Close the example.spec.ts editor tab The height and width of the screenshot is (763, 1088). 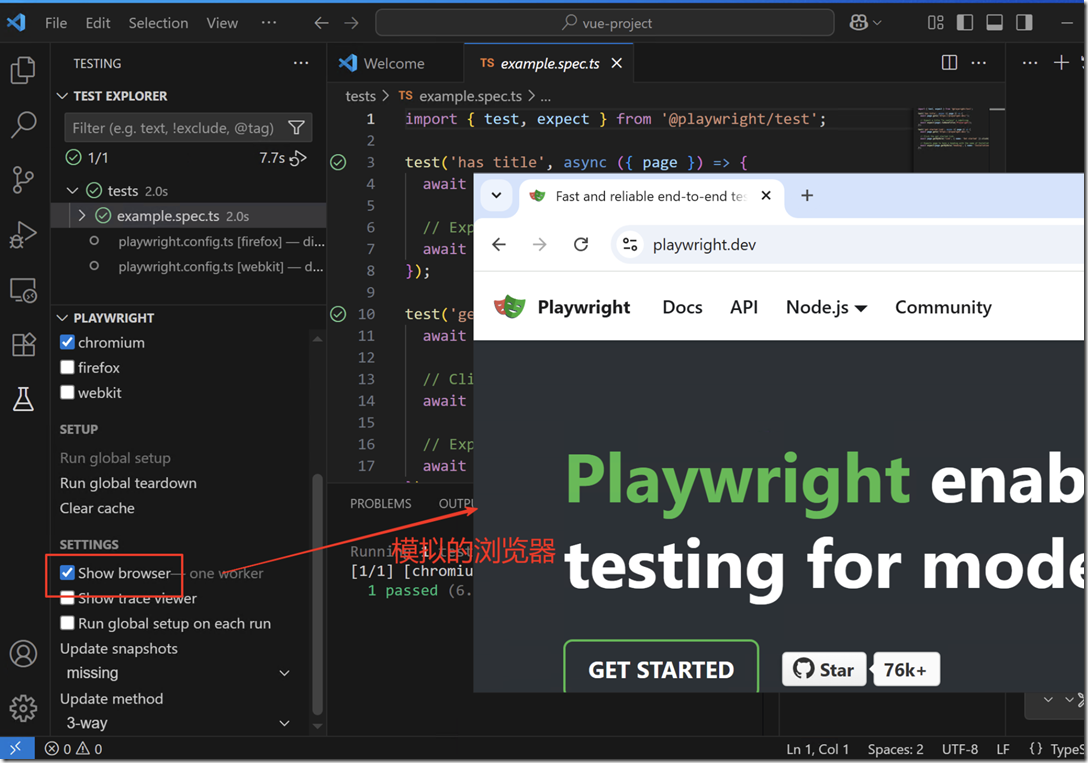point(616,63)
